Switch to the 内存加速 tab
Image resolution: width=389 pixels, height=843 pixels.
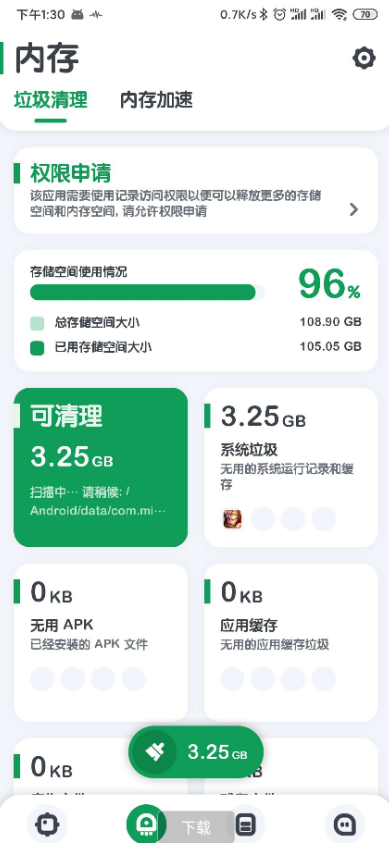coord(156,100)
